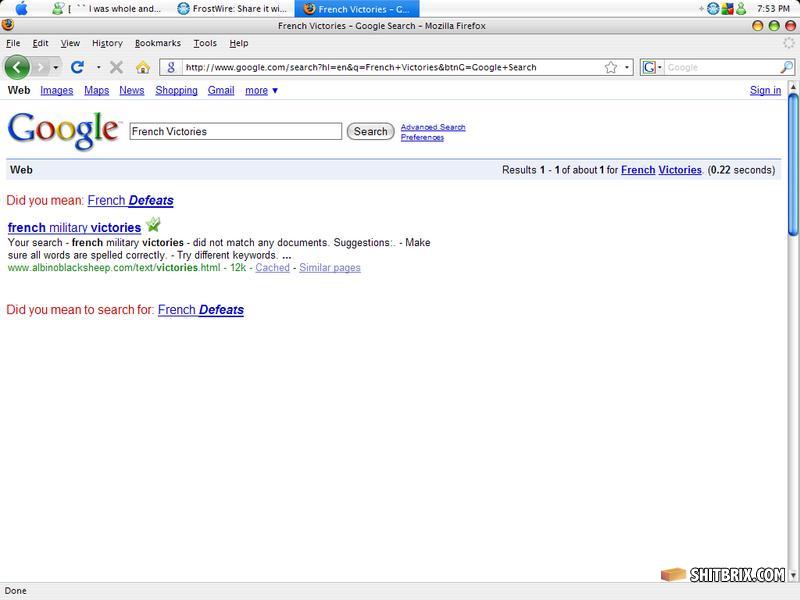The width and height of the screenshot is (800, 600).
Task: Open the search engine selector dropdown
Action: [652, 67]
